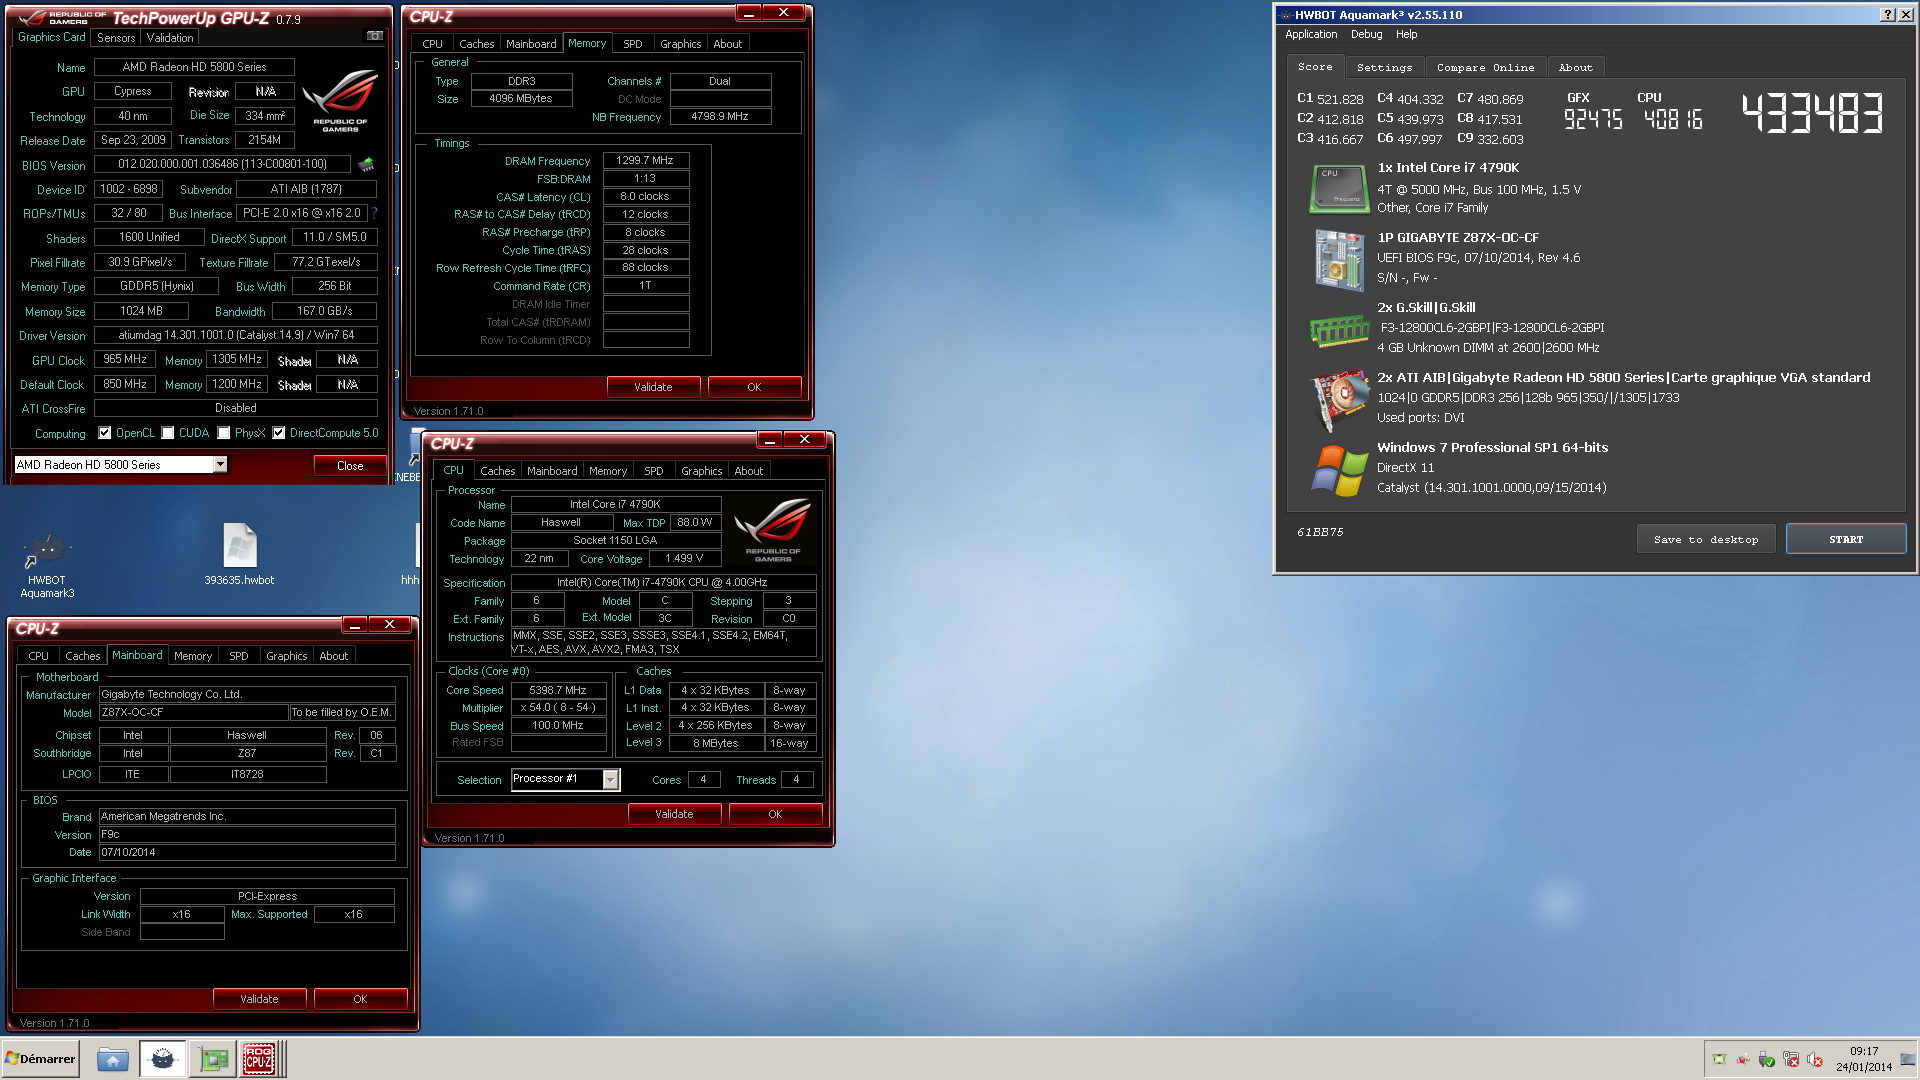This screenshot has height=1080, width=1920.
Task: Click the GPU-Z screenshot camera icon
Action: tap(375, 36)
